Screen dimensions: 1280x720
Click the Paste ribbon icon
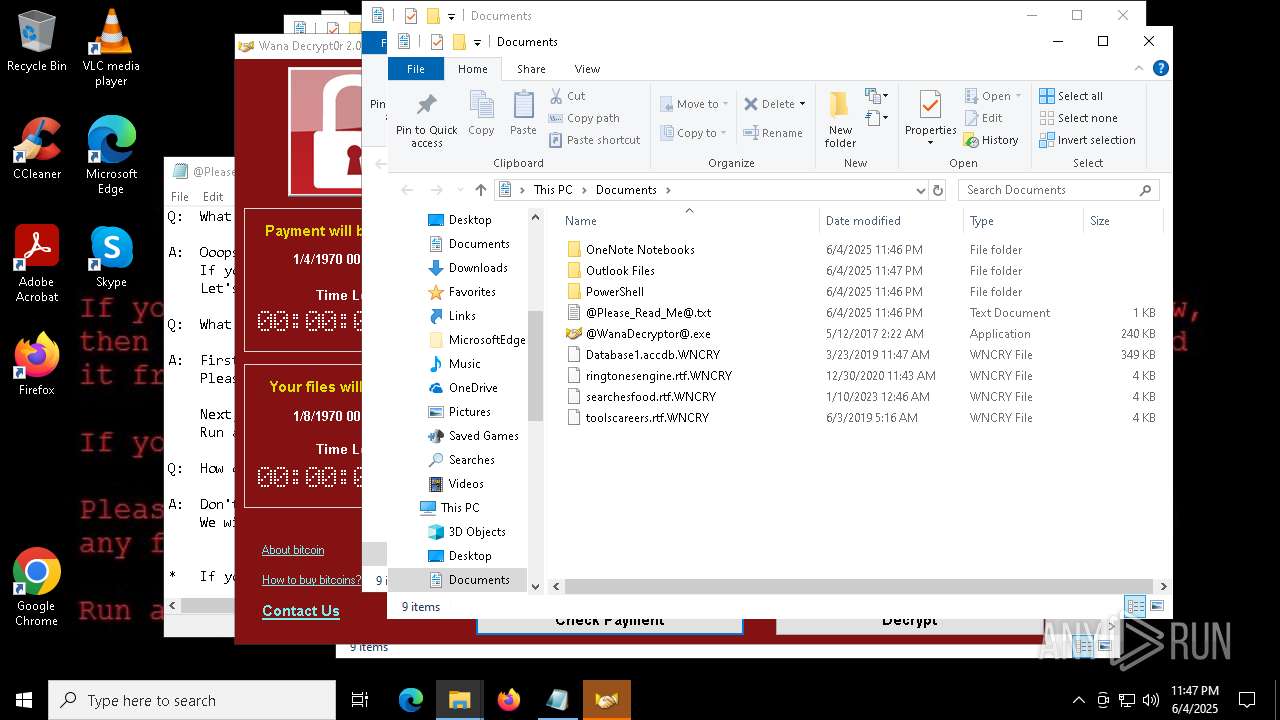523,113
